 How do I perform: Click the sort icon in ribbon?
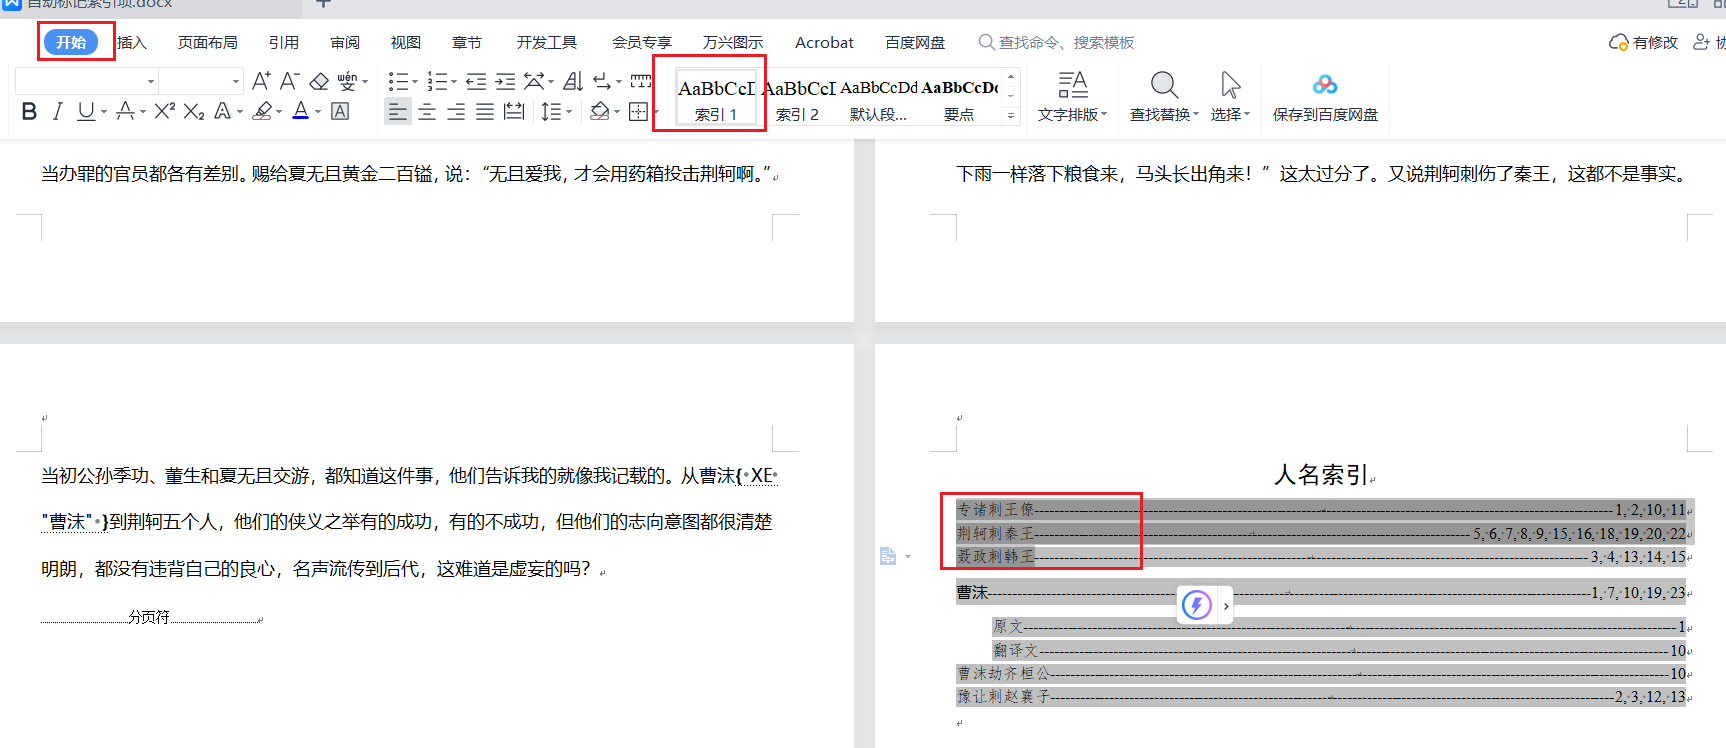(x=573, y=81)
